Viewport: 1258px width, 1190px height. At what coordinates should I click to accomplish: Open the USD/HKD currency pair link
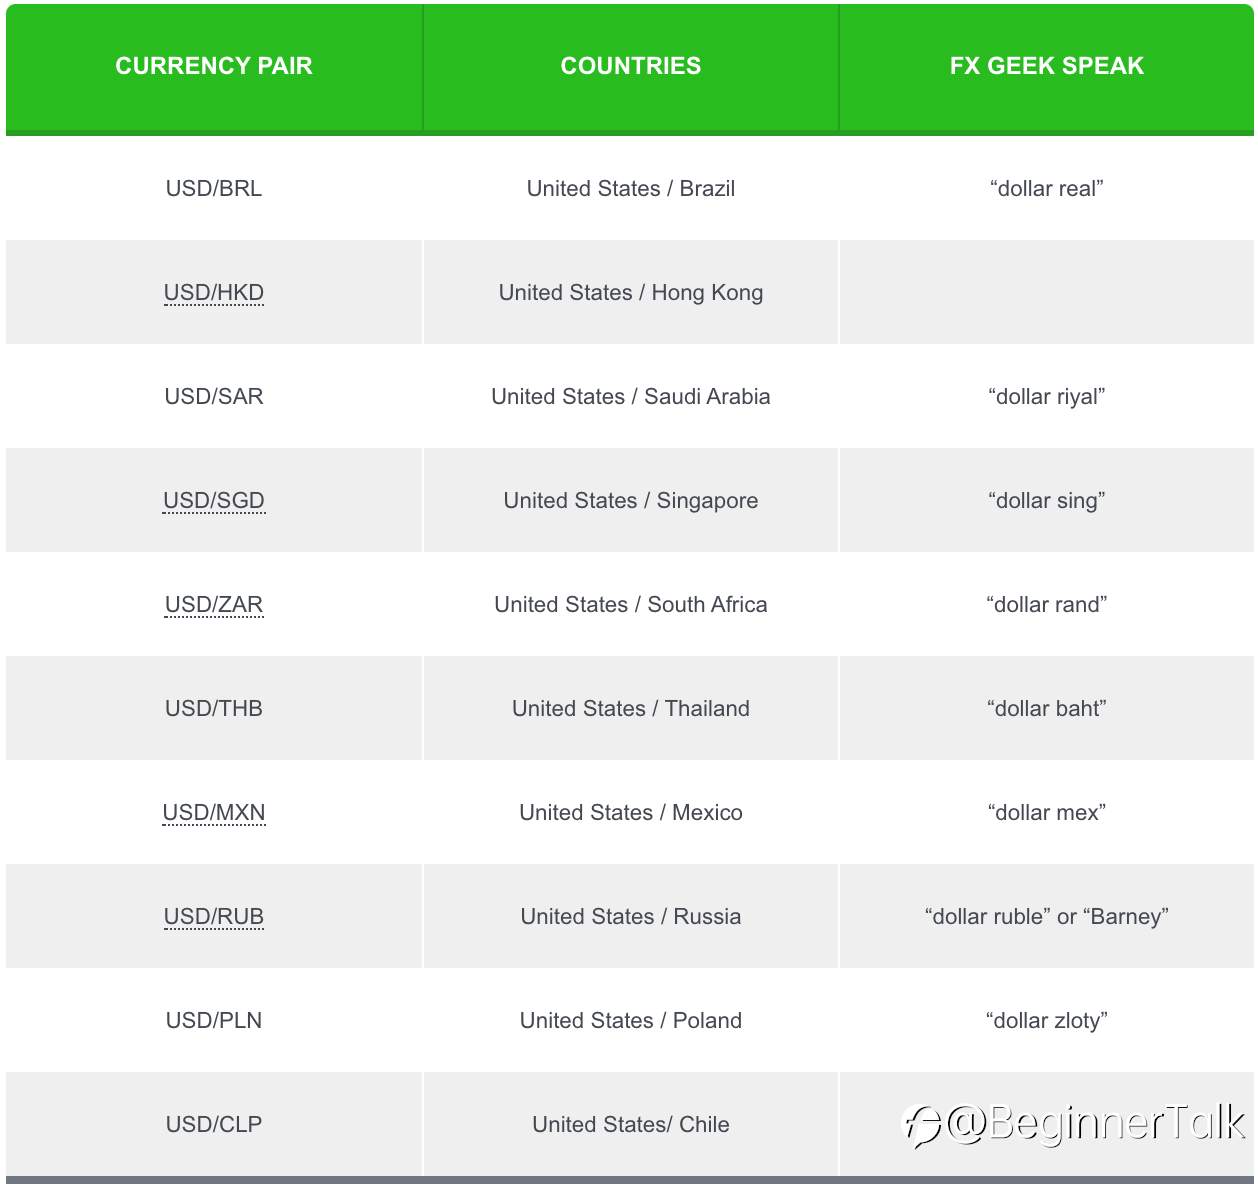pyautogui.click(x=214, y=292)
